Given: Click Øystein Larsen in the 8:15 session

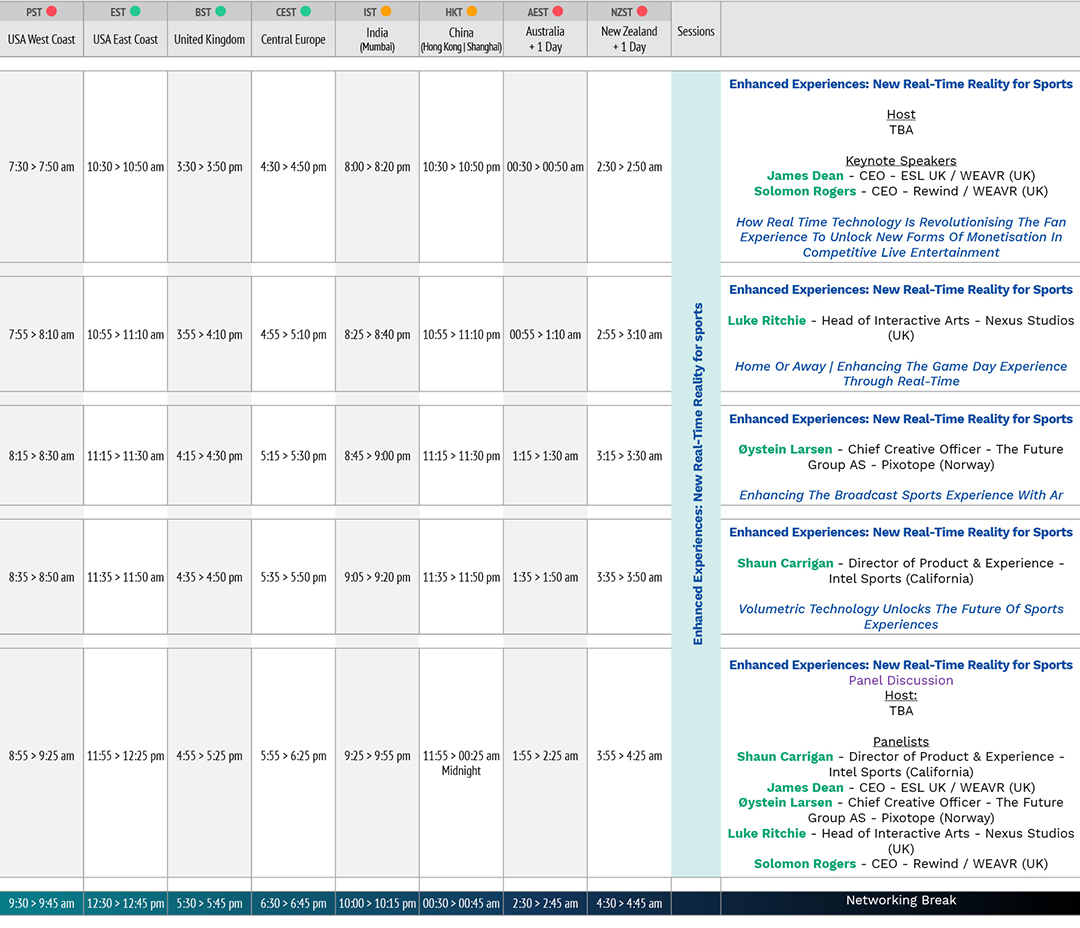Looking at the screenshot, I should tap(785, 449).
